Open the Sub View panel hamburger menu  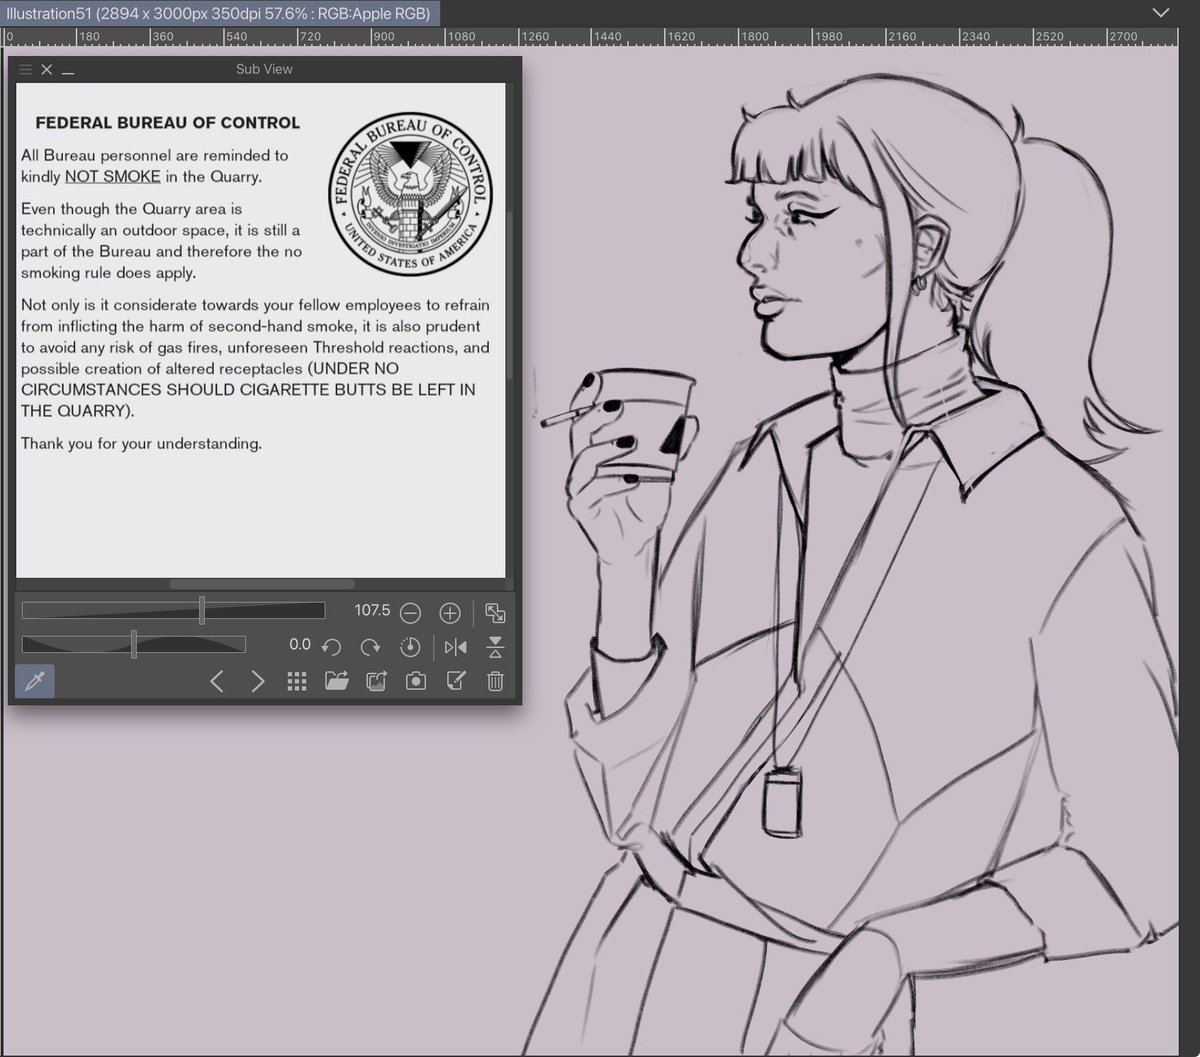(x=25, y=69)
